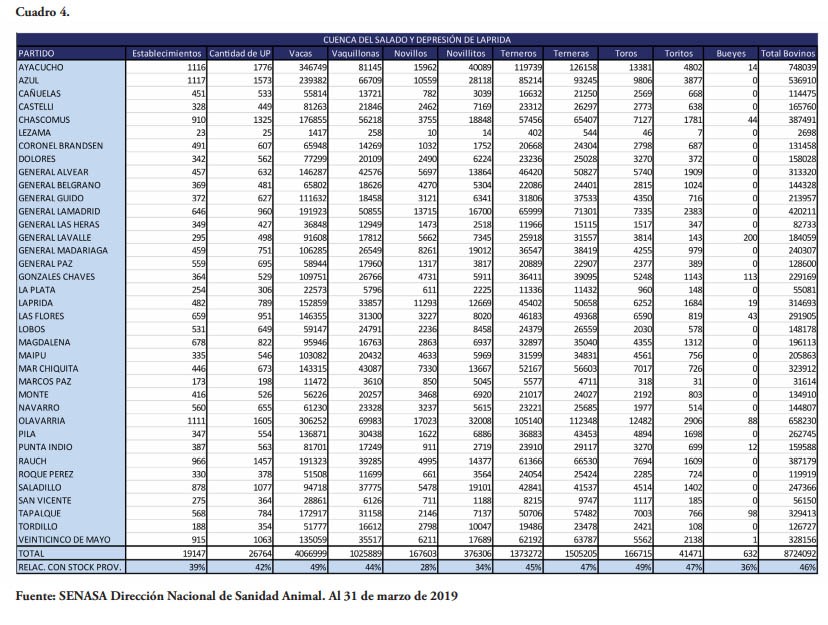Select the Terneras column header

point(570,52)
